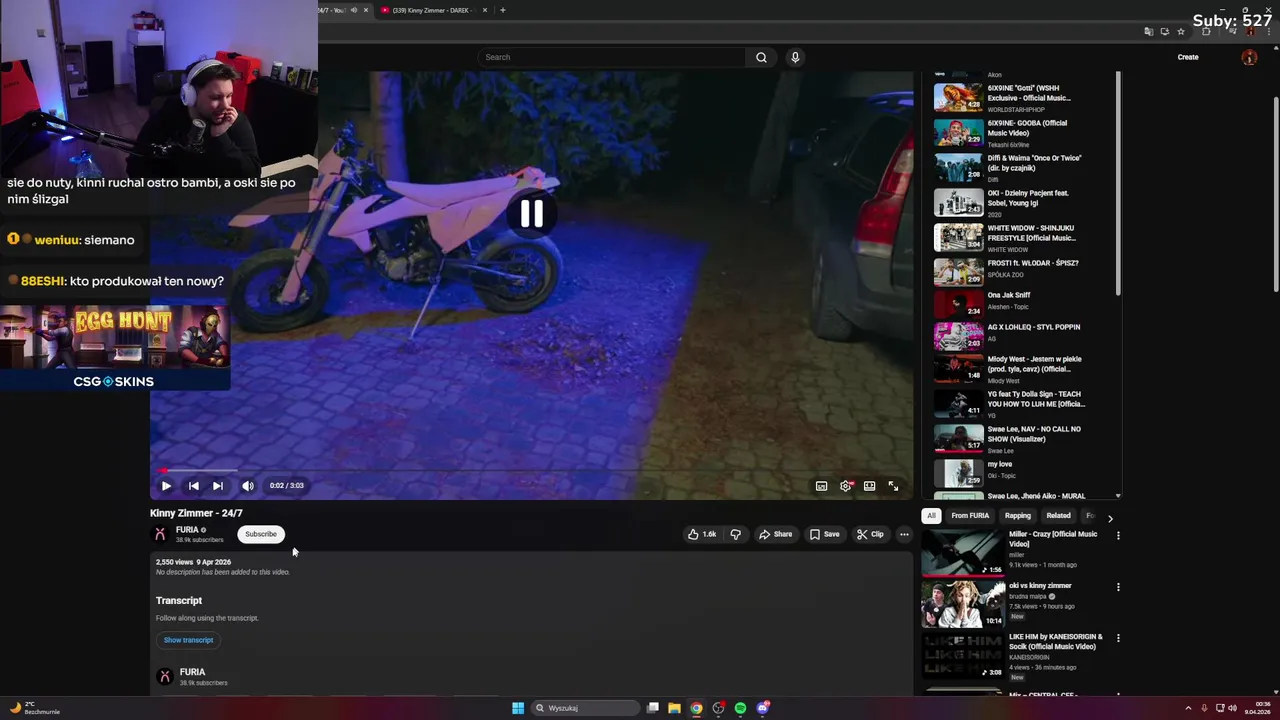Open Miller - Crazy video thumbnail
This screenshot has width=1280, height=720.
coord(963,552)
